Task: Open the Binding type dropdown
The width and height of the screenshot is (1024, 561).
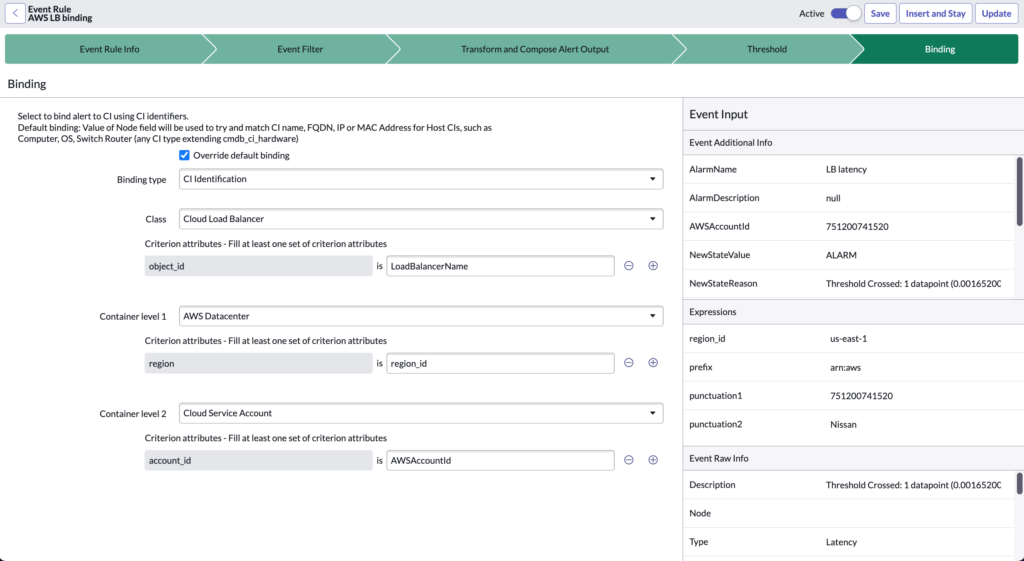Action: (x=421, y=179)
